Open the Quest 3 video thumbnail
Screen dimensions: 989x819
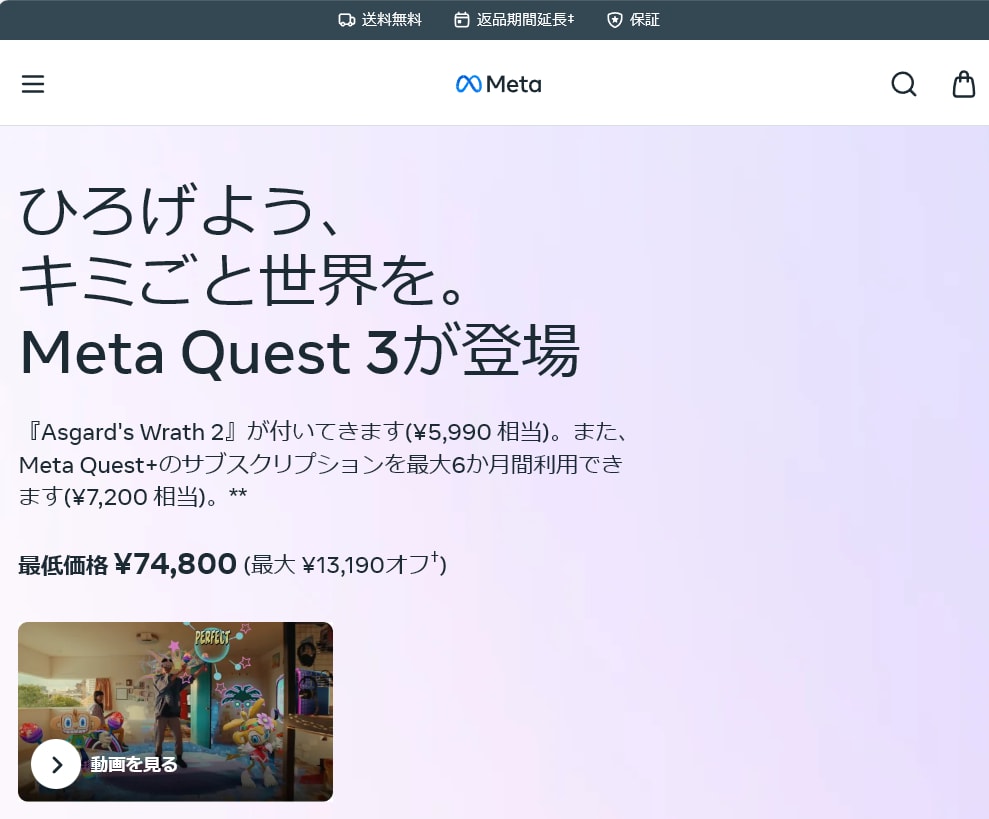(x=175, y=712)
